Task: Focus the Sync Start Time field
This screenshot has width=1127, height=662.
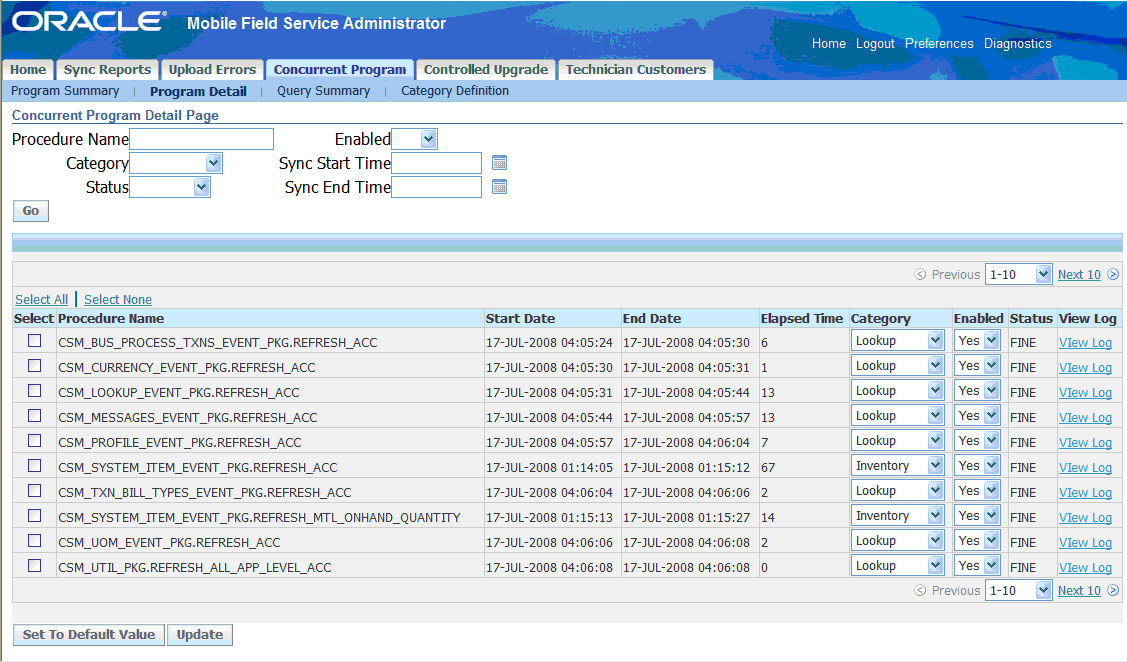Action: click(436, 163)
